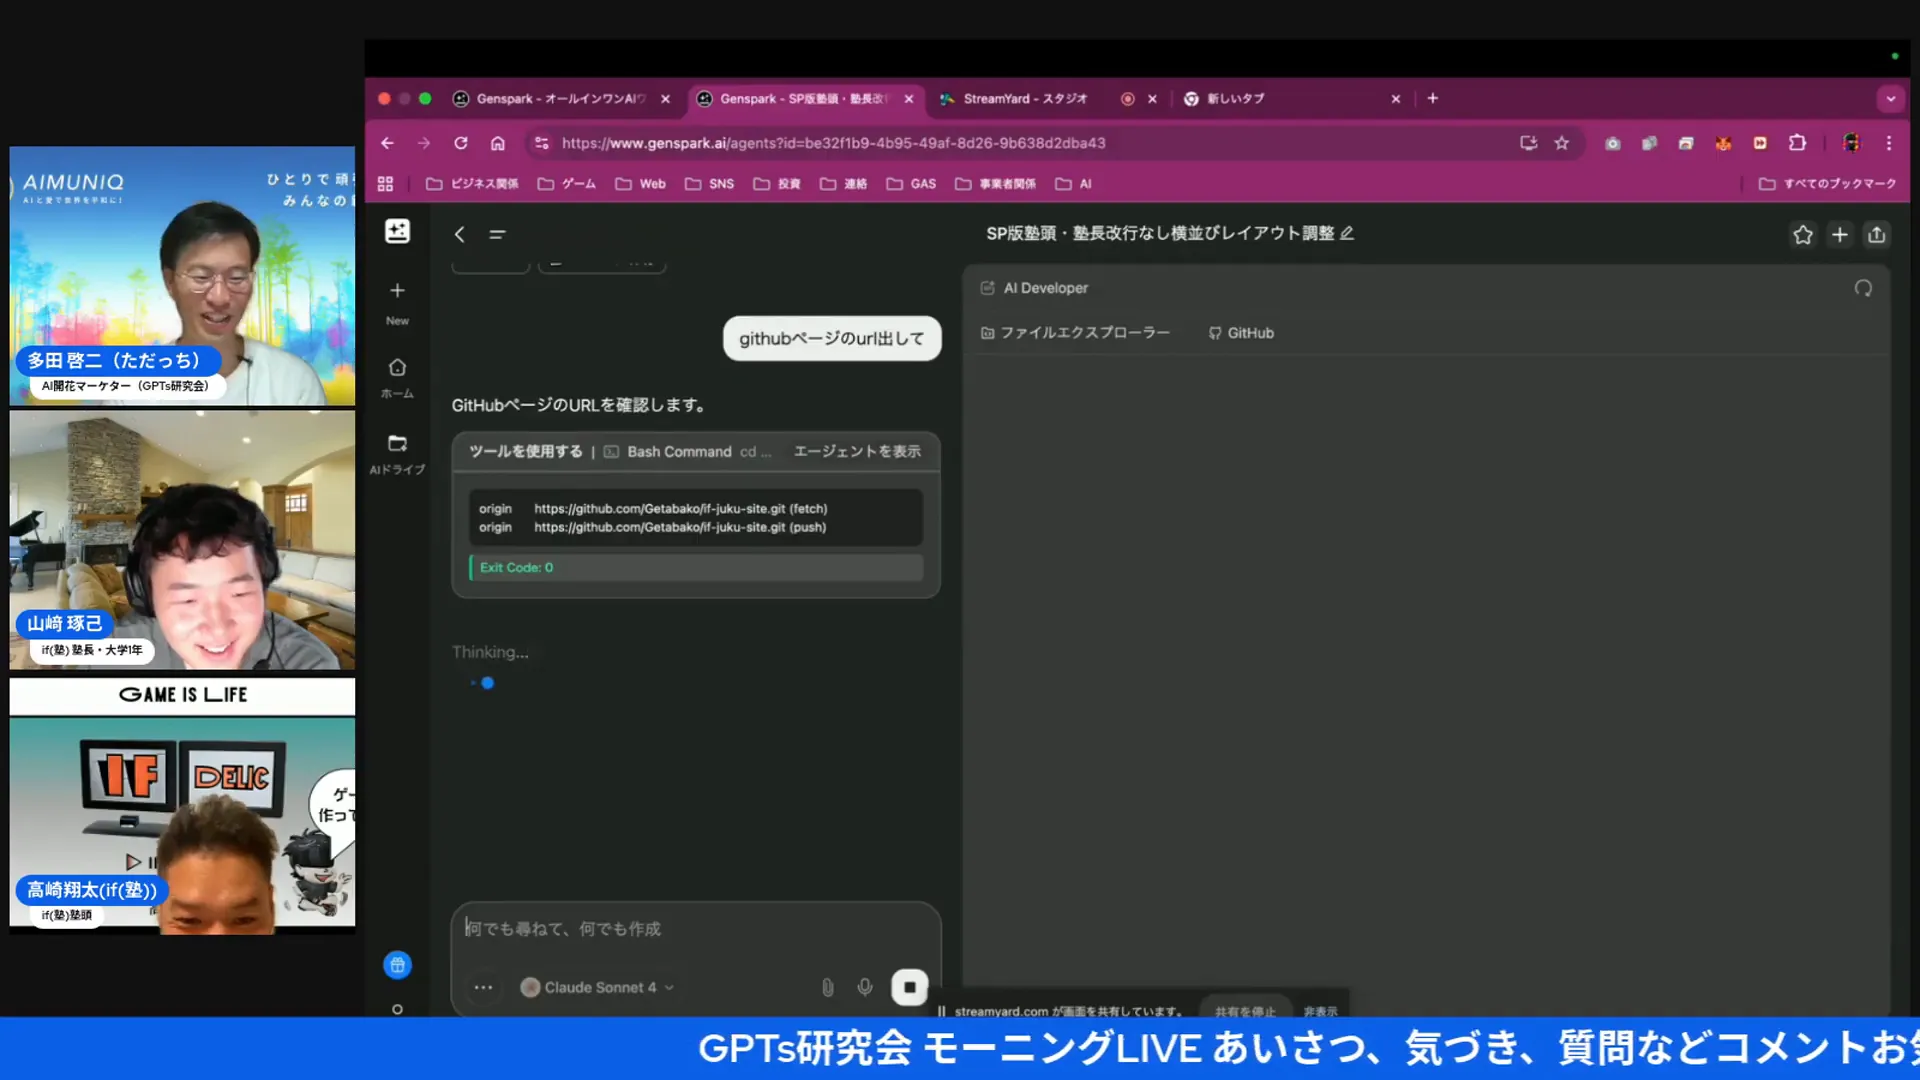Open more options ellipsis in input box
The width and height of the screenshot is (1920, 1080).
(x=483, y=987)
